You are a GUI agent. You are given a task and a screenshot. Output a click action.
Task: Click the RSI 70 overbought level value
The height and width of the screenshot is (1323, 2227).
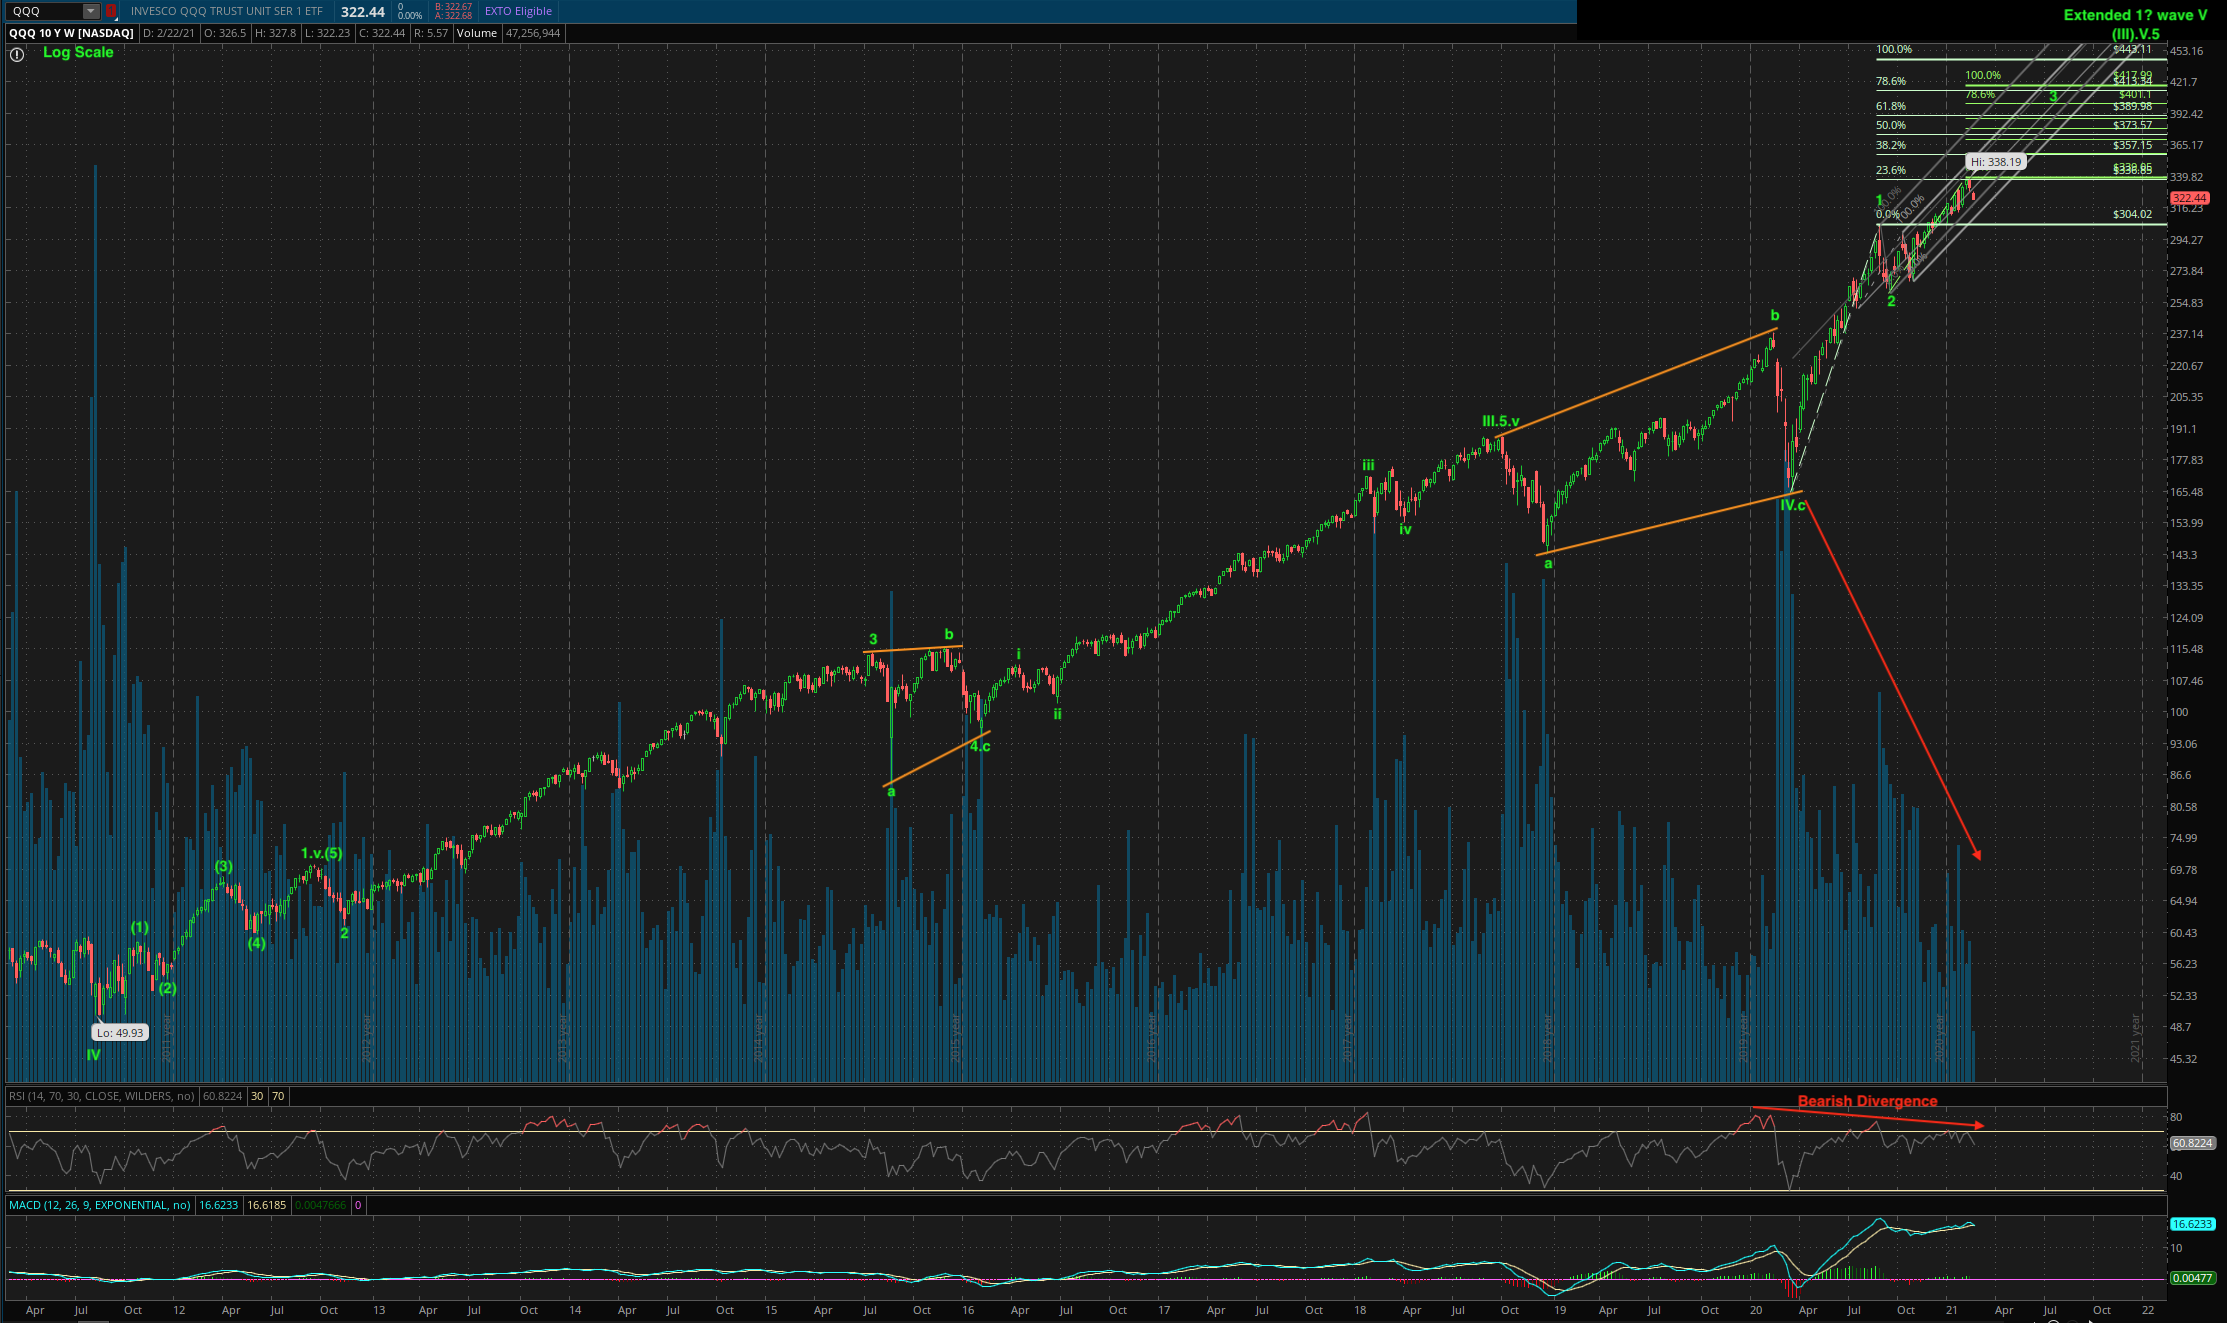(x=278, y=1096)
